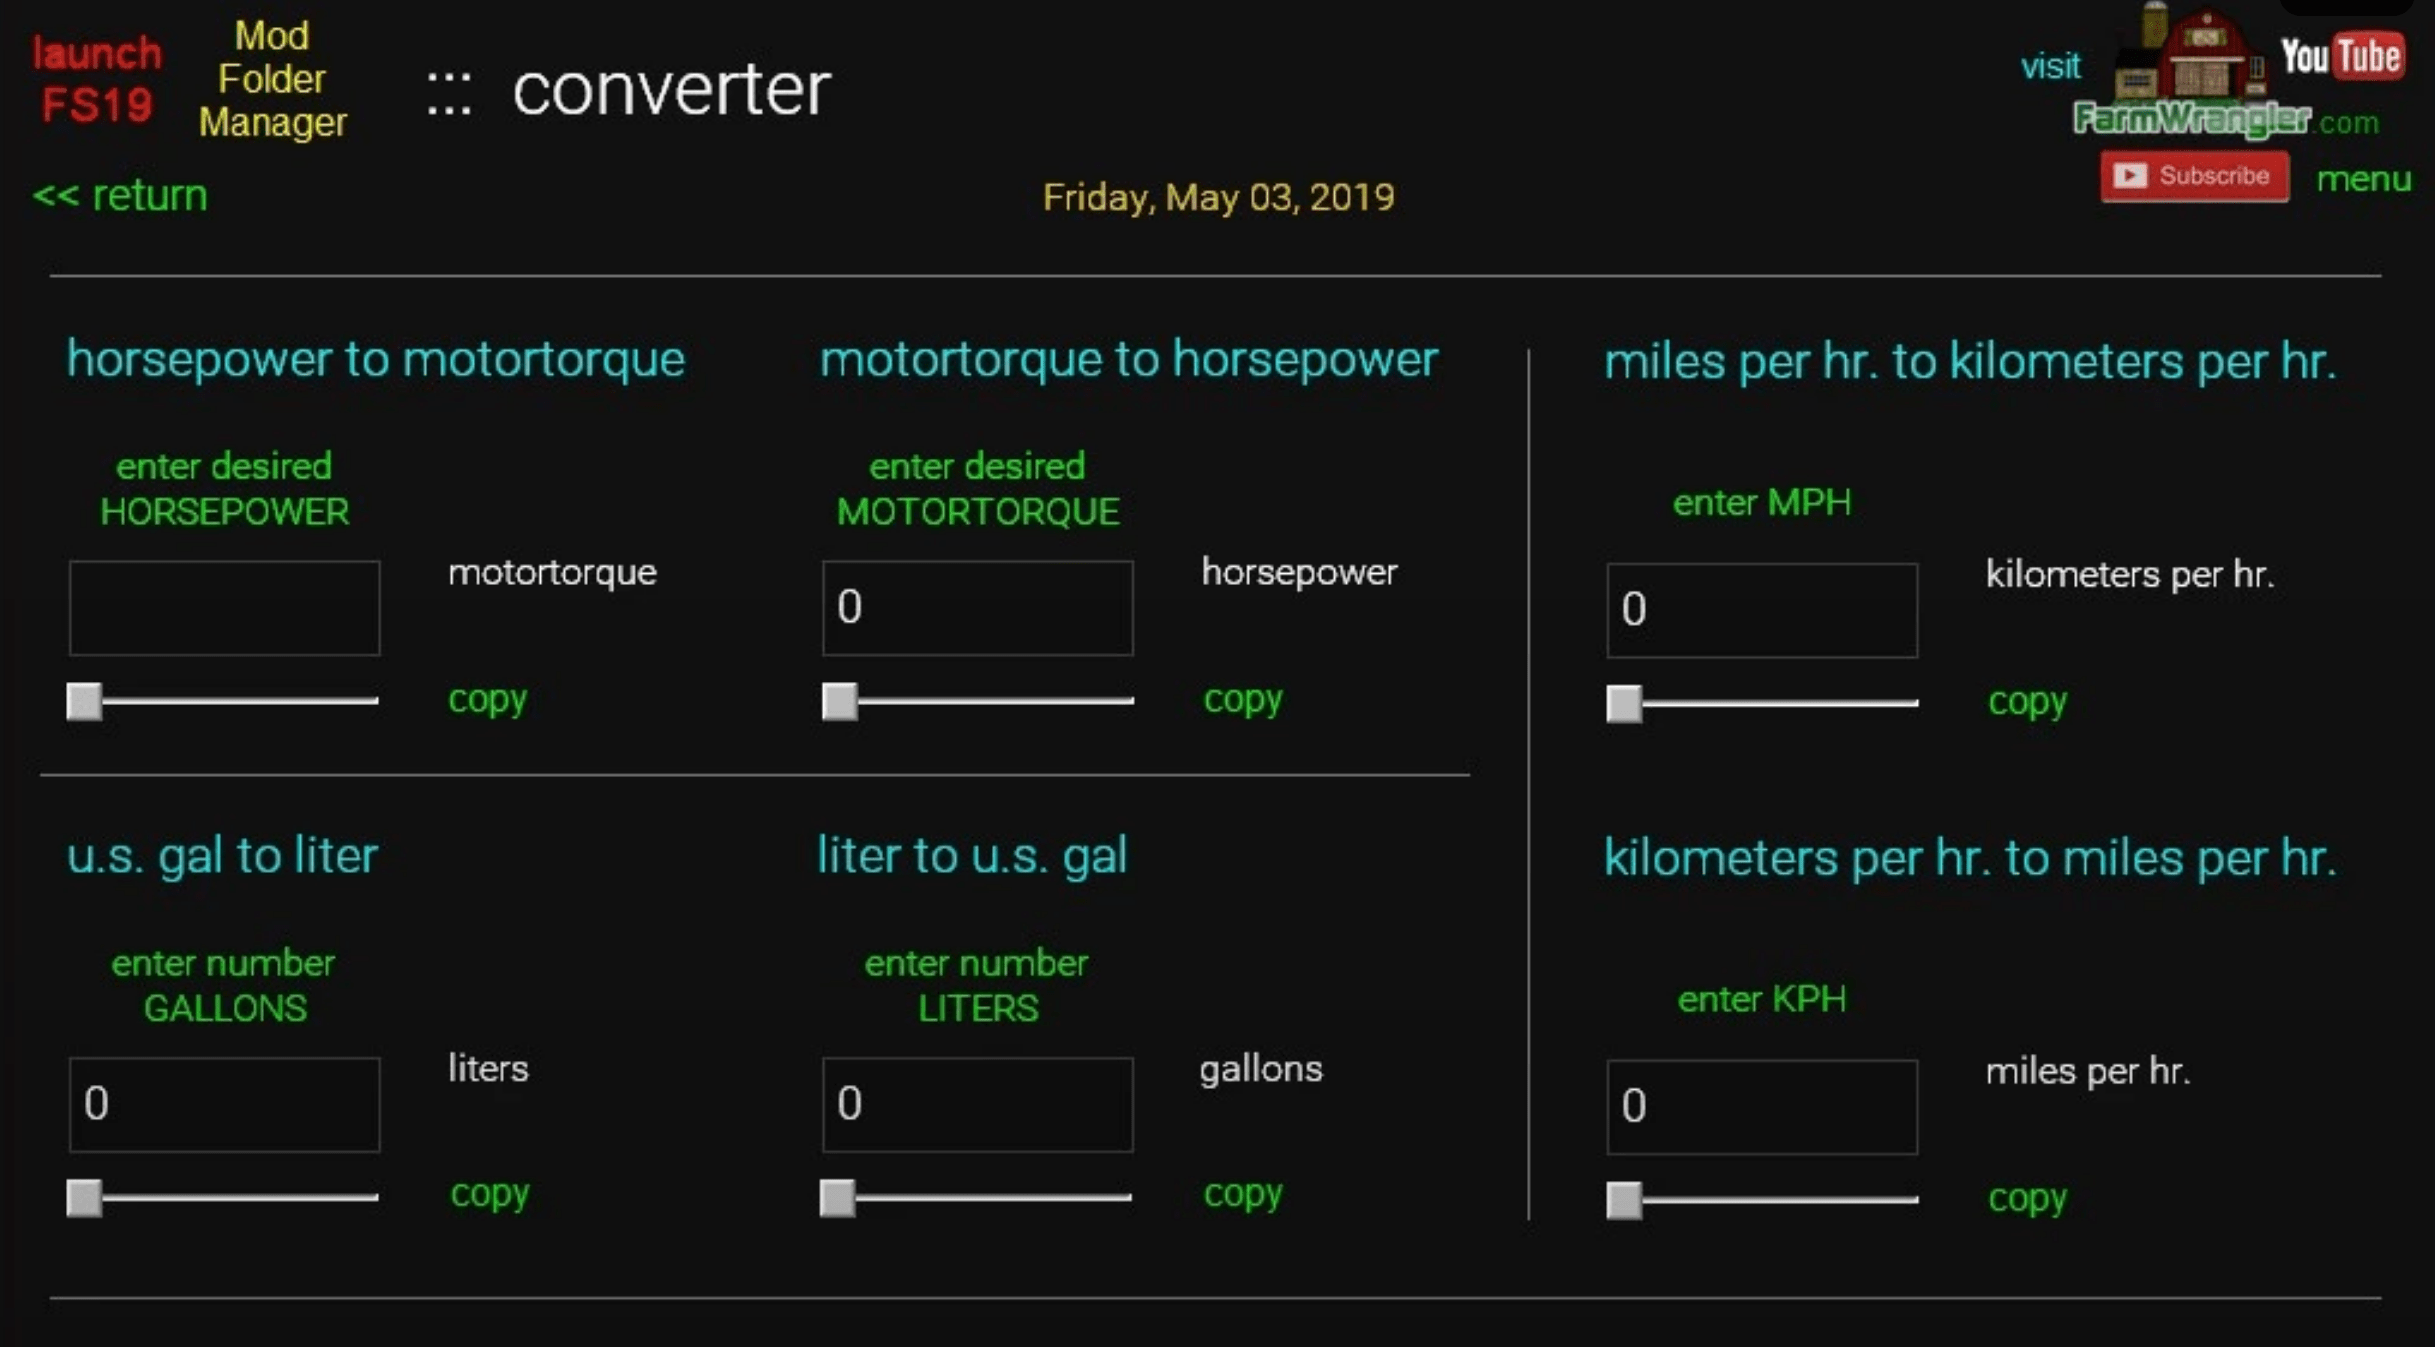The image size is (2435, 1347).
Task: Click the horsepower slider handle
Action: tap(85, 701)
